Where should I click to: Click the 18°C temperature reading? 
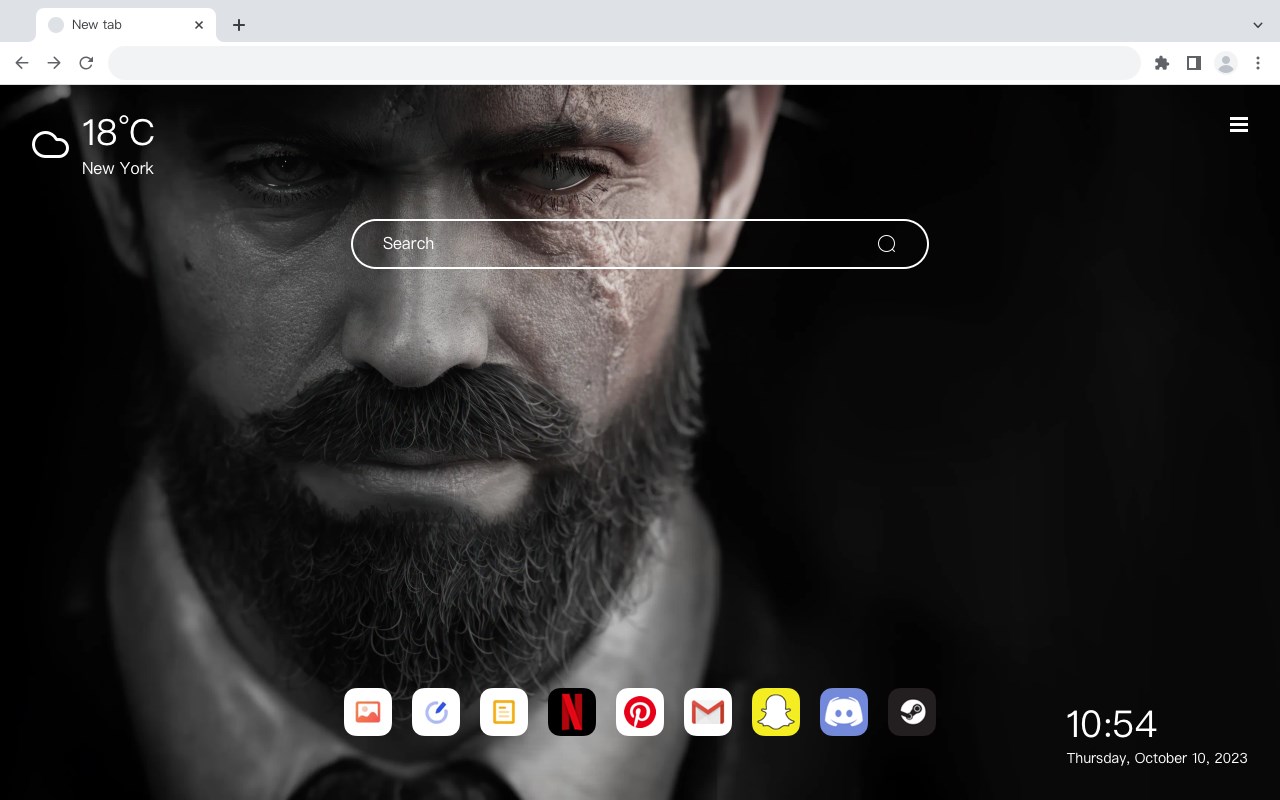point(118,133)
